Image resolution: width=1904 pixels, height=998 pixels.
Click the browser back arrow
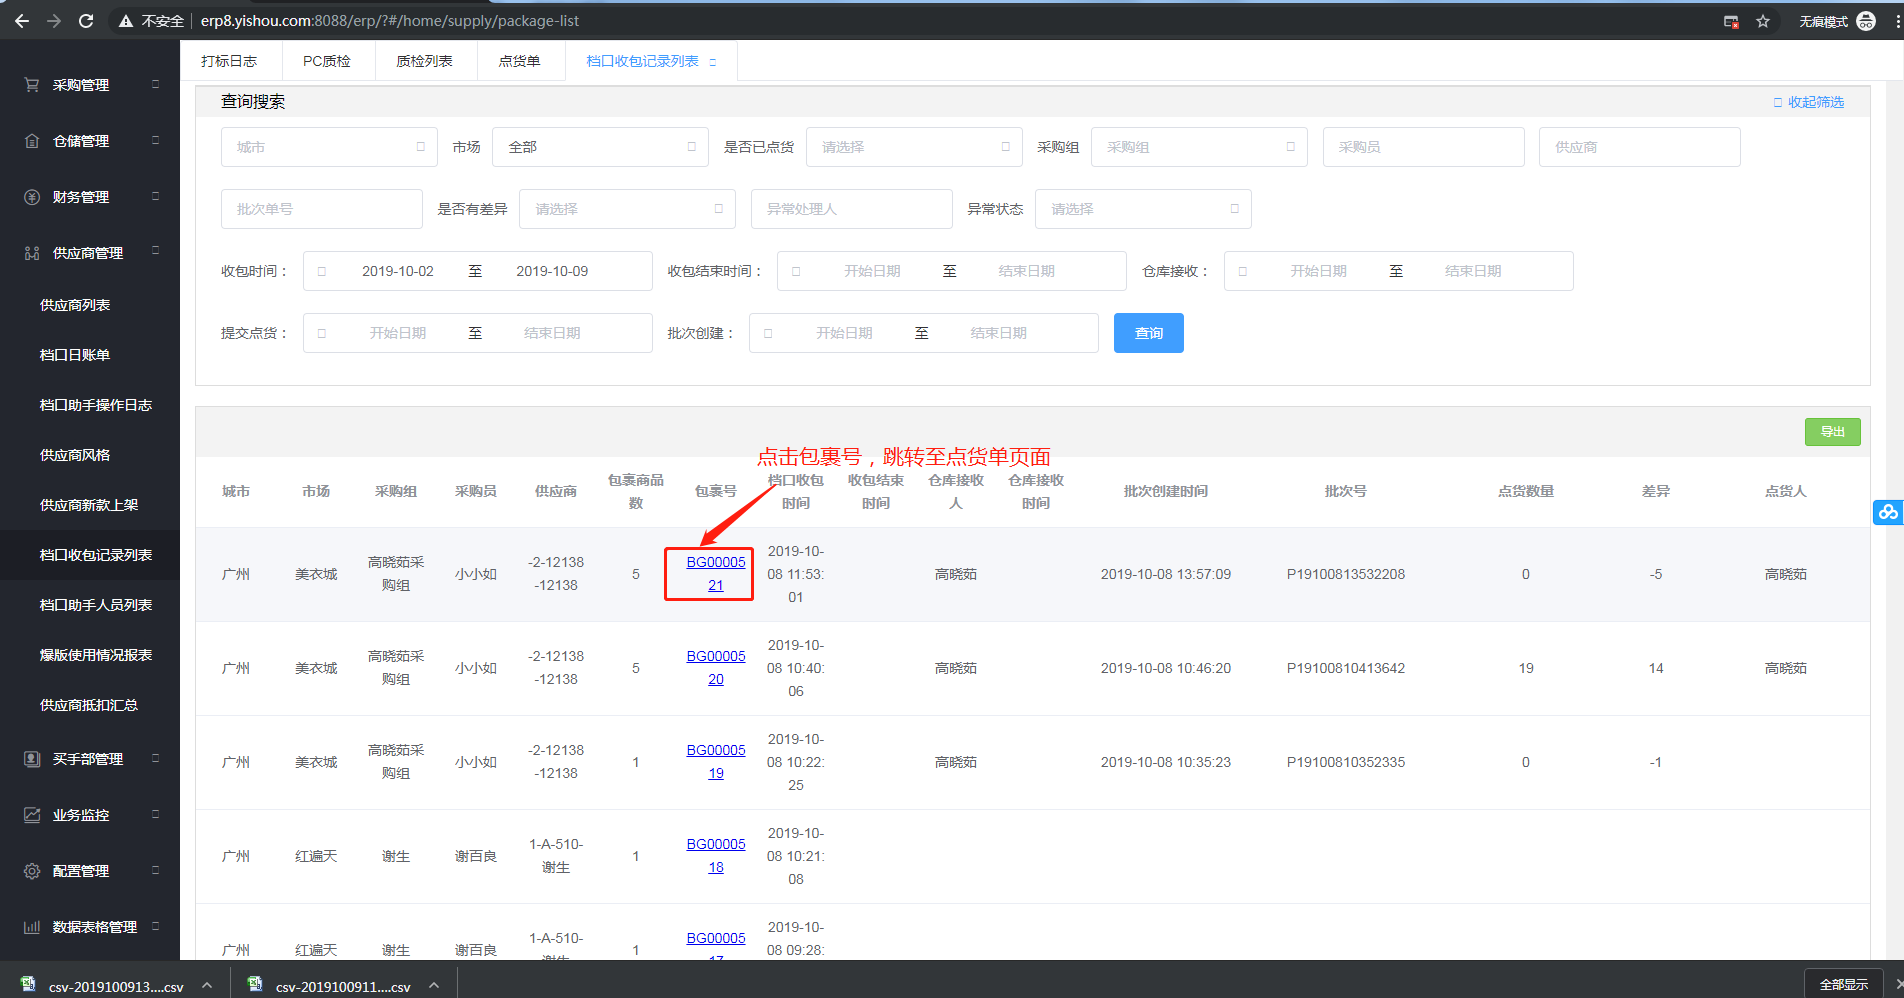click(22, 21)
